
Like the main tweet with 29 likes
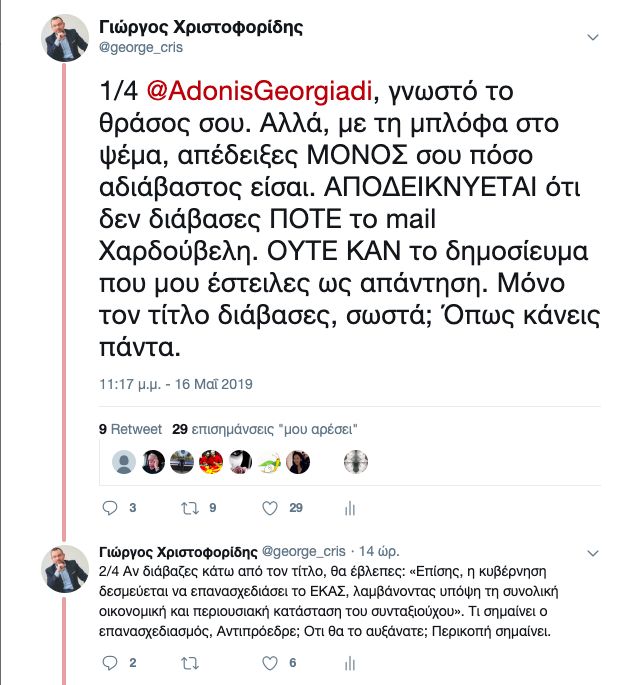pyautogui.click(x=269, y=509)
